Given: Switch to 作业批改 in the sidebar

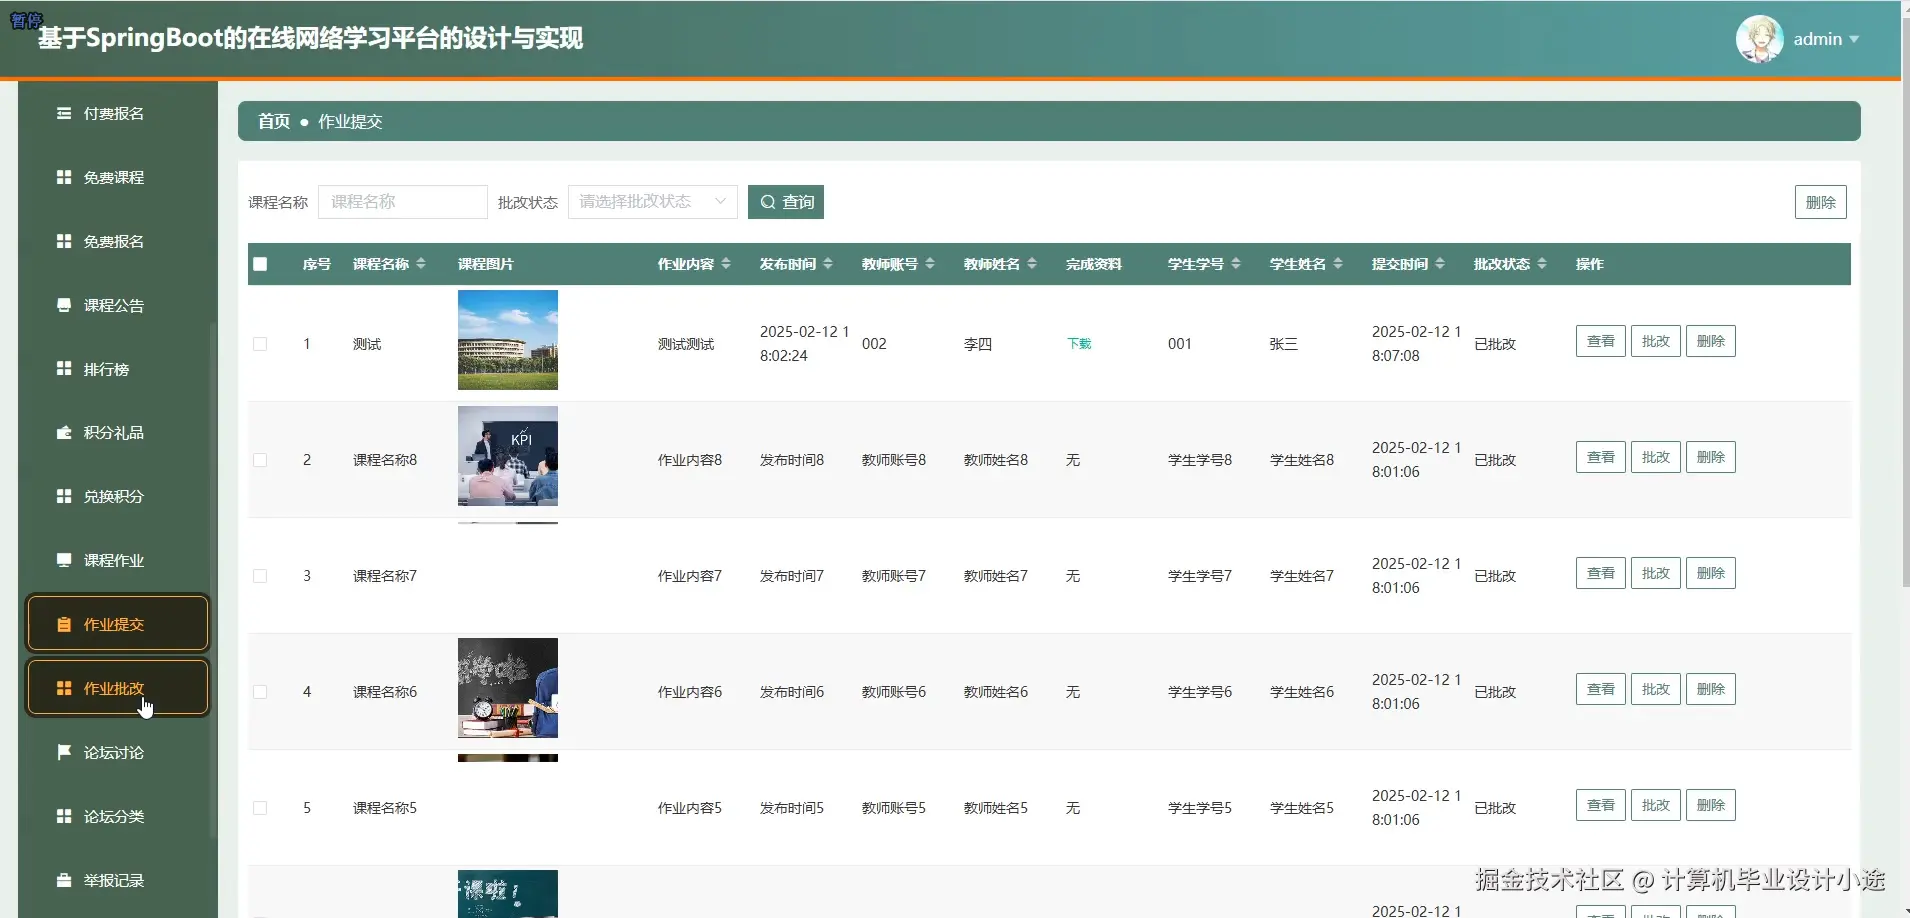Looking at the screenshot, I should tap(118, 688).
